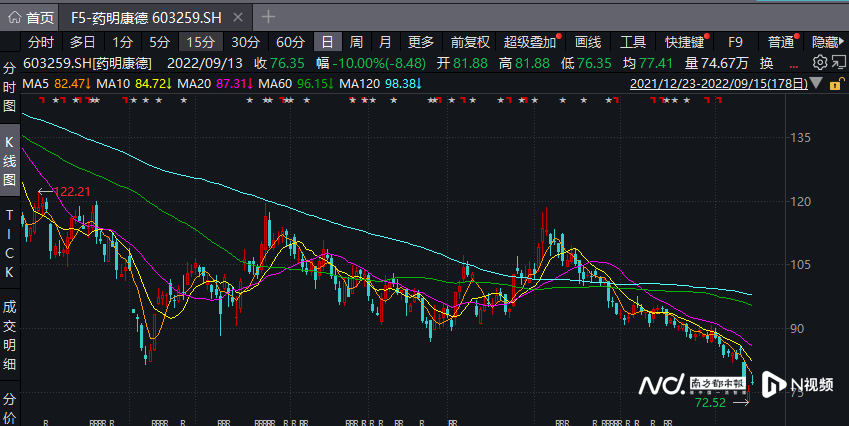This screenshot has height=426, width=849.
Task: Expand the date range dropdown triangle
Action: [817, 83]
